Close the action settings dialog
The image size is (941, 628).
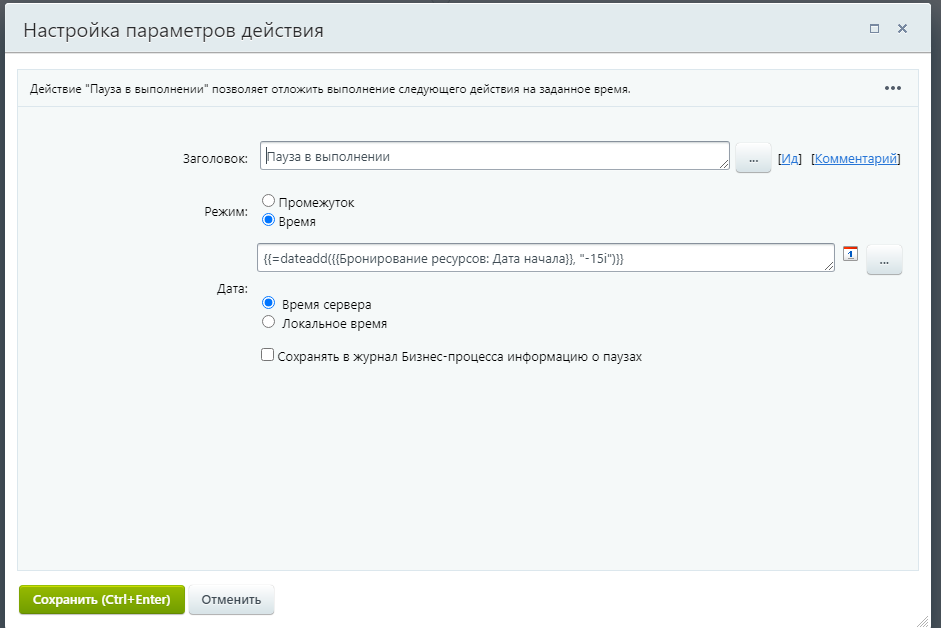[902, 29]
